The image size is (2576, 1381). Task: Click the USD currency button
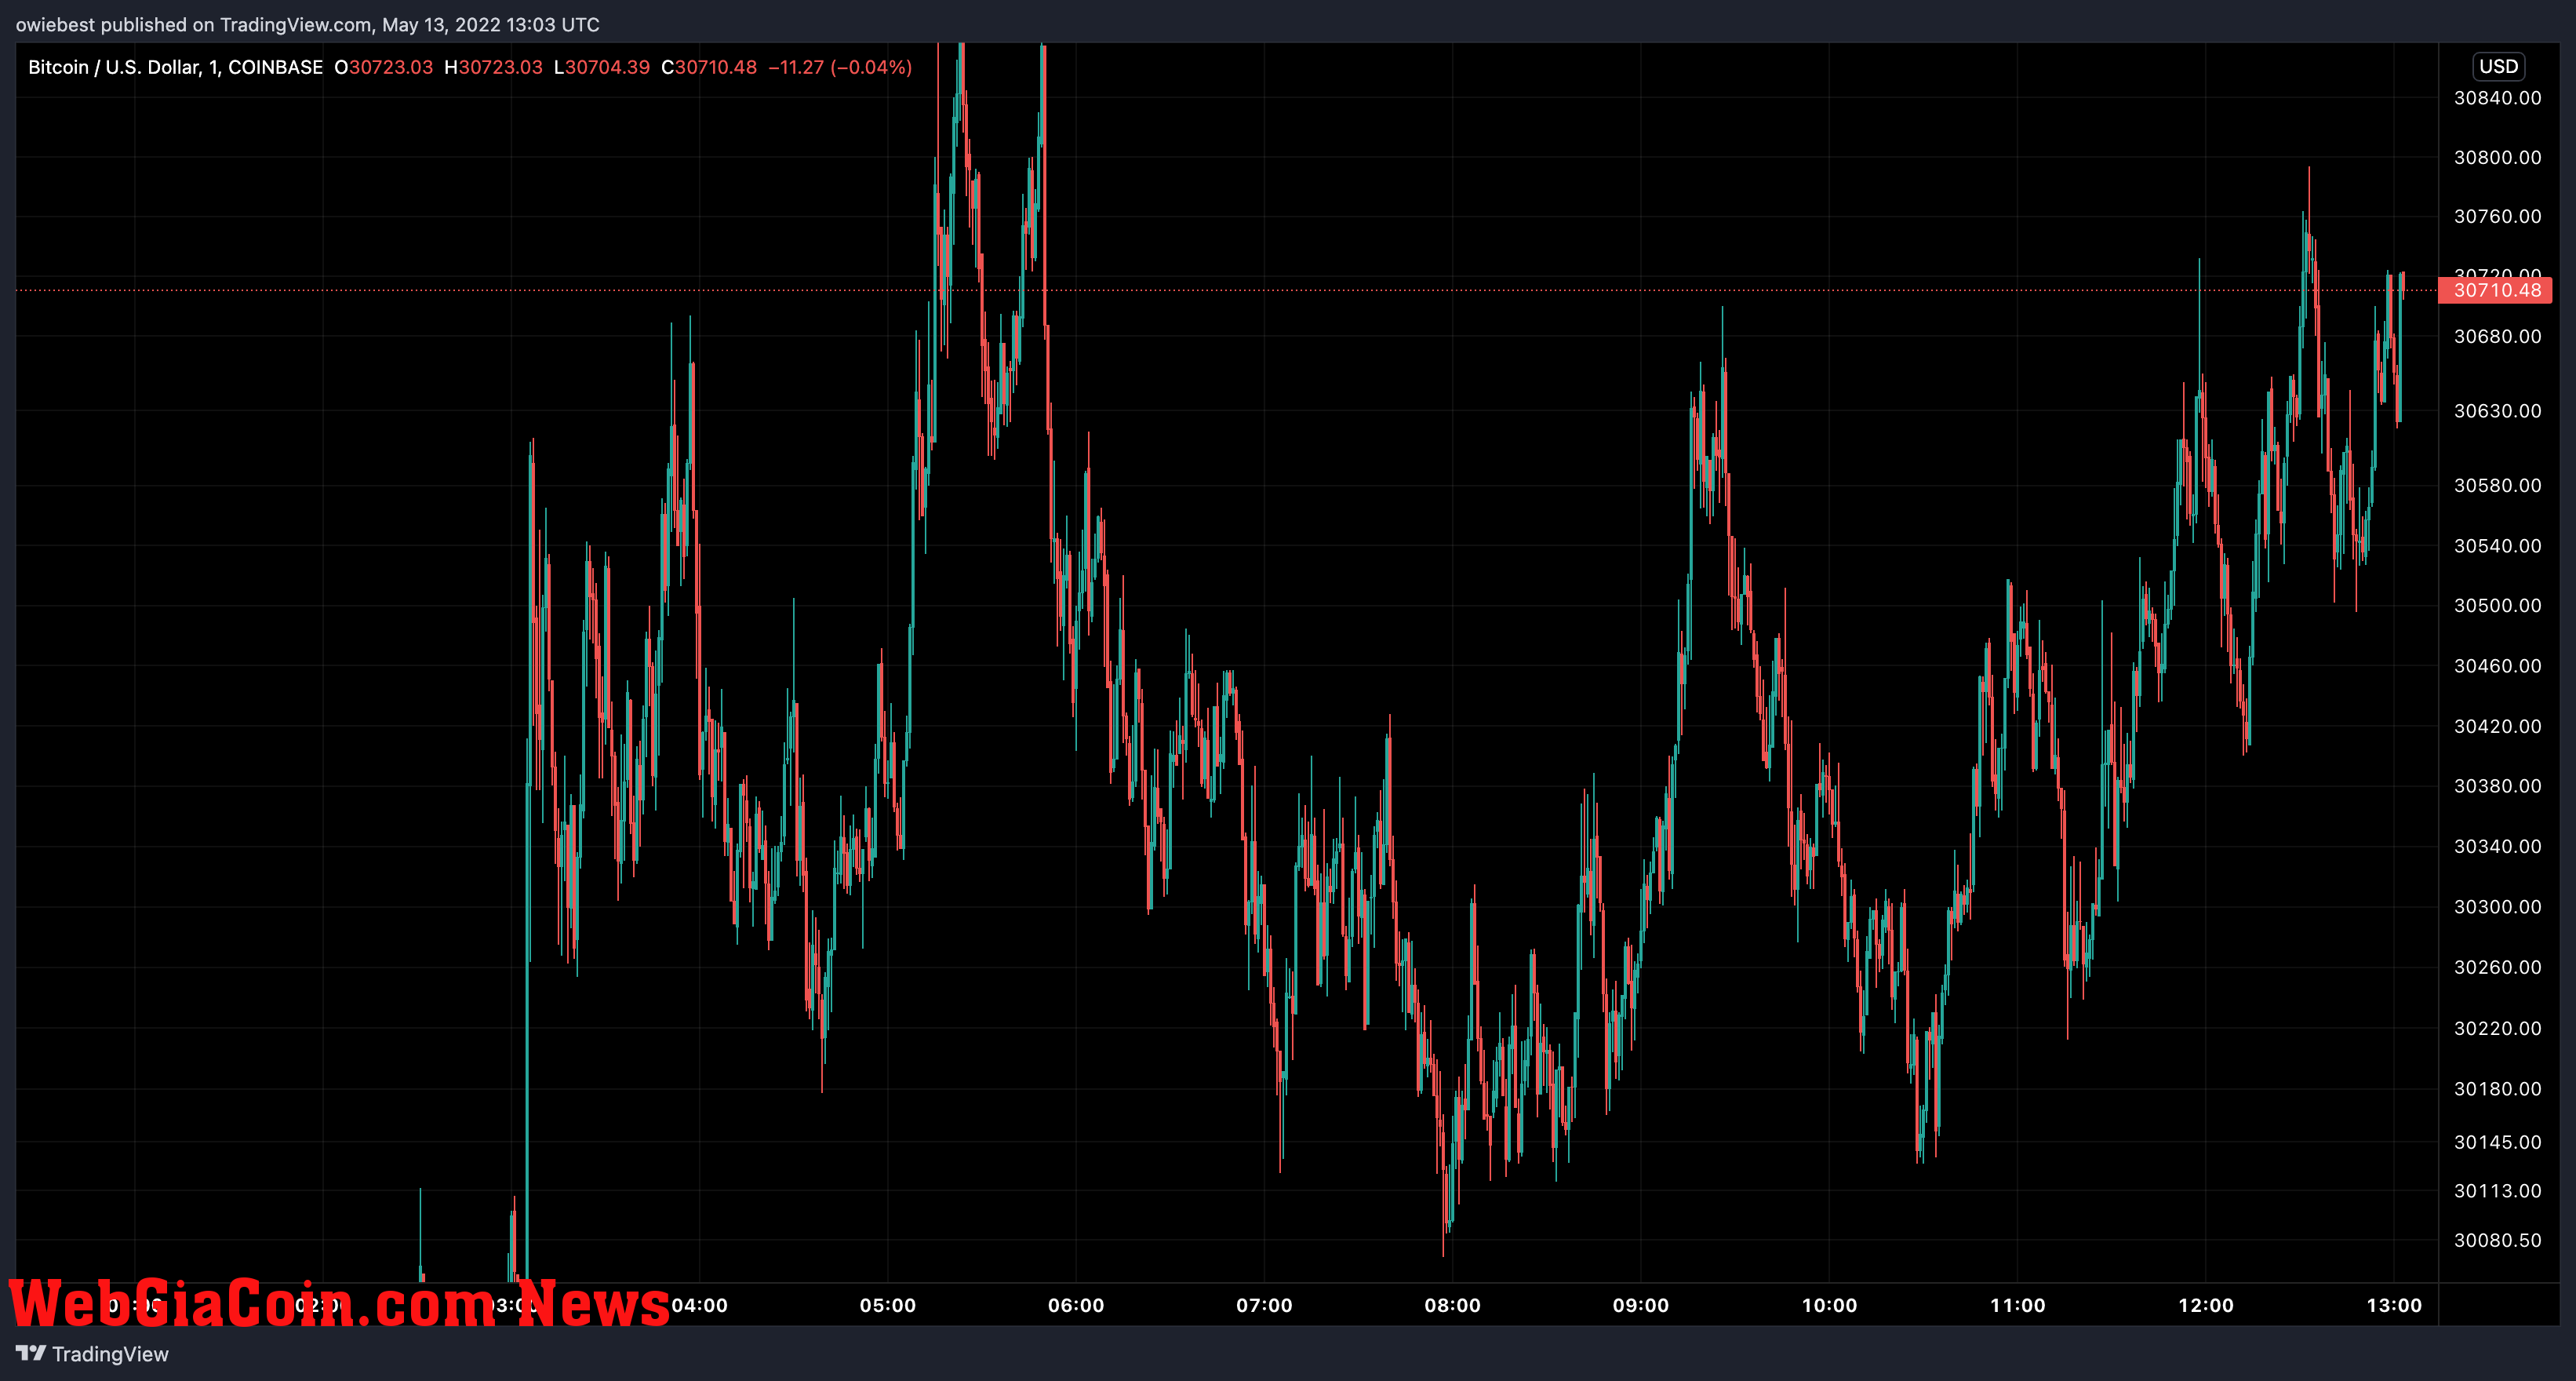[x=2498, y=66]
